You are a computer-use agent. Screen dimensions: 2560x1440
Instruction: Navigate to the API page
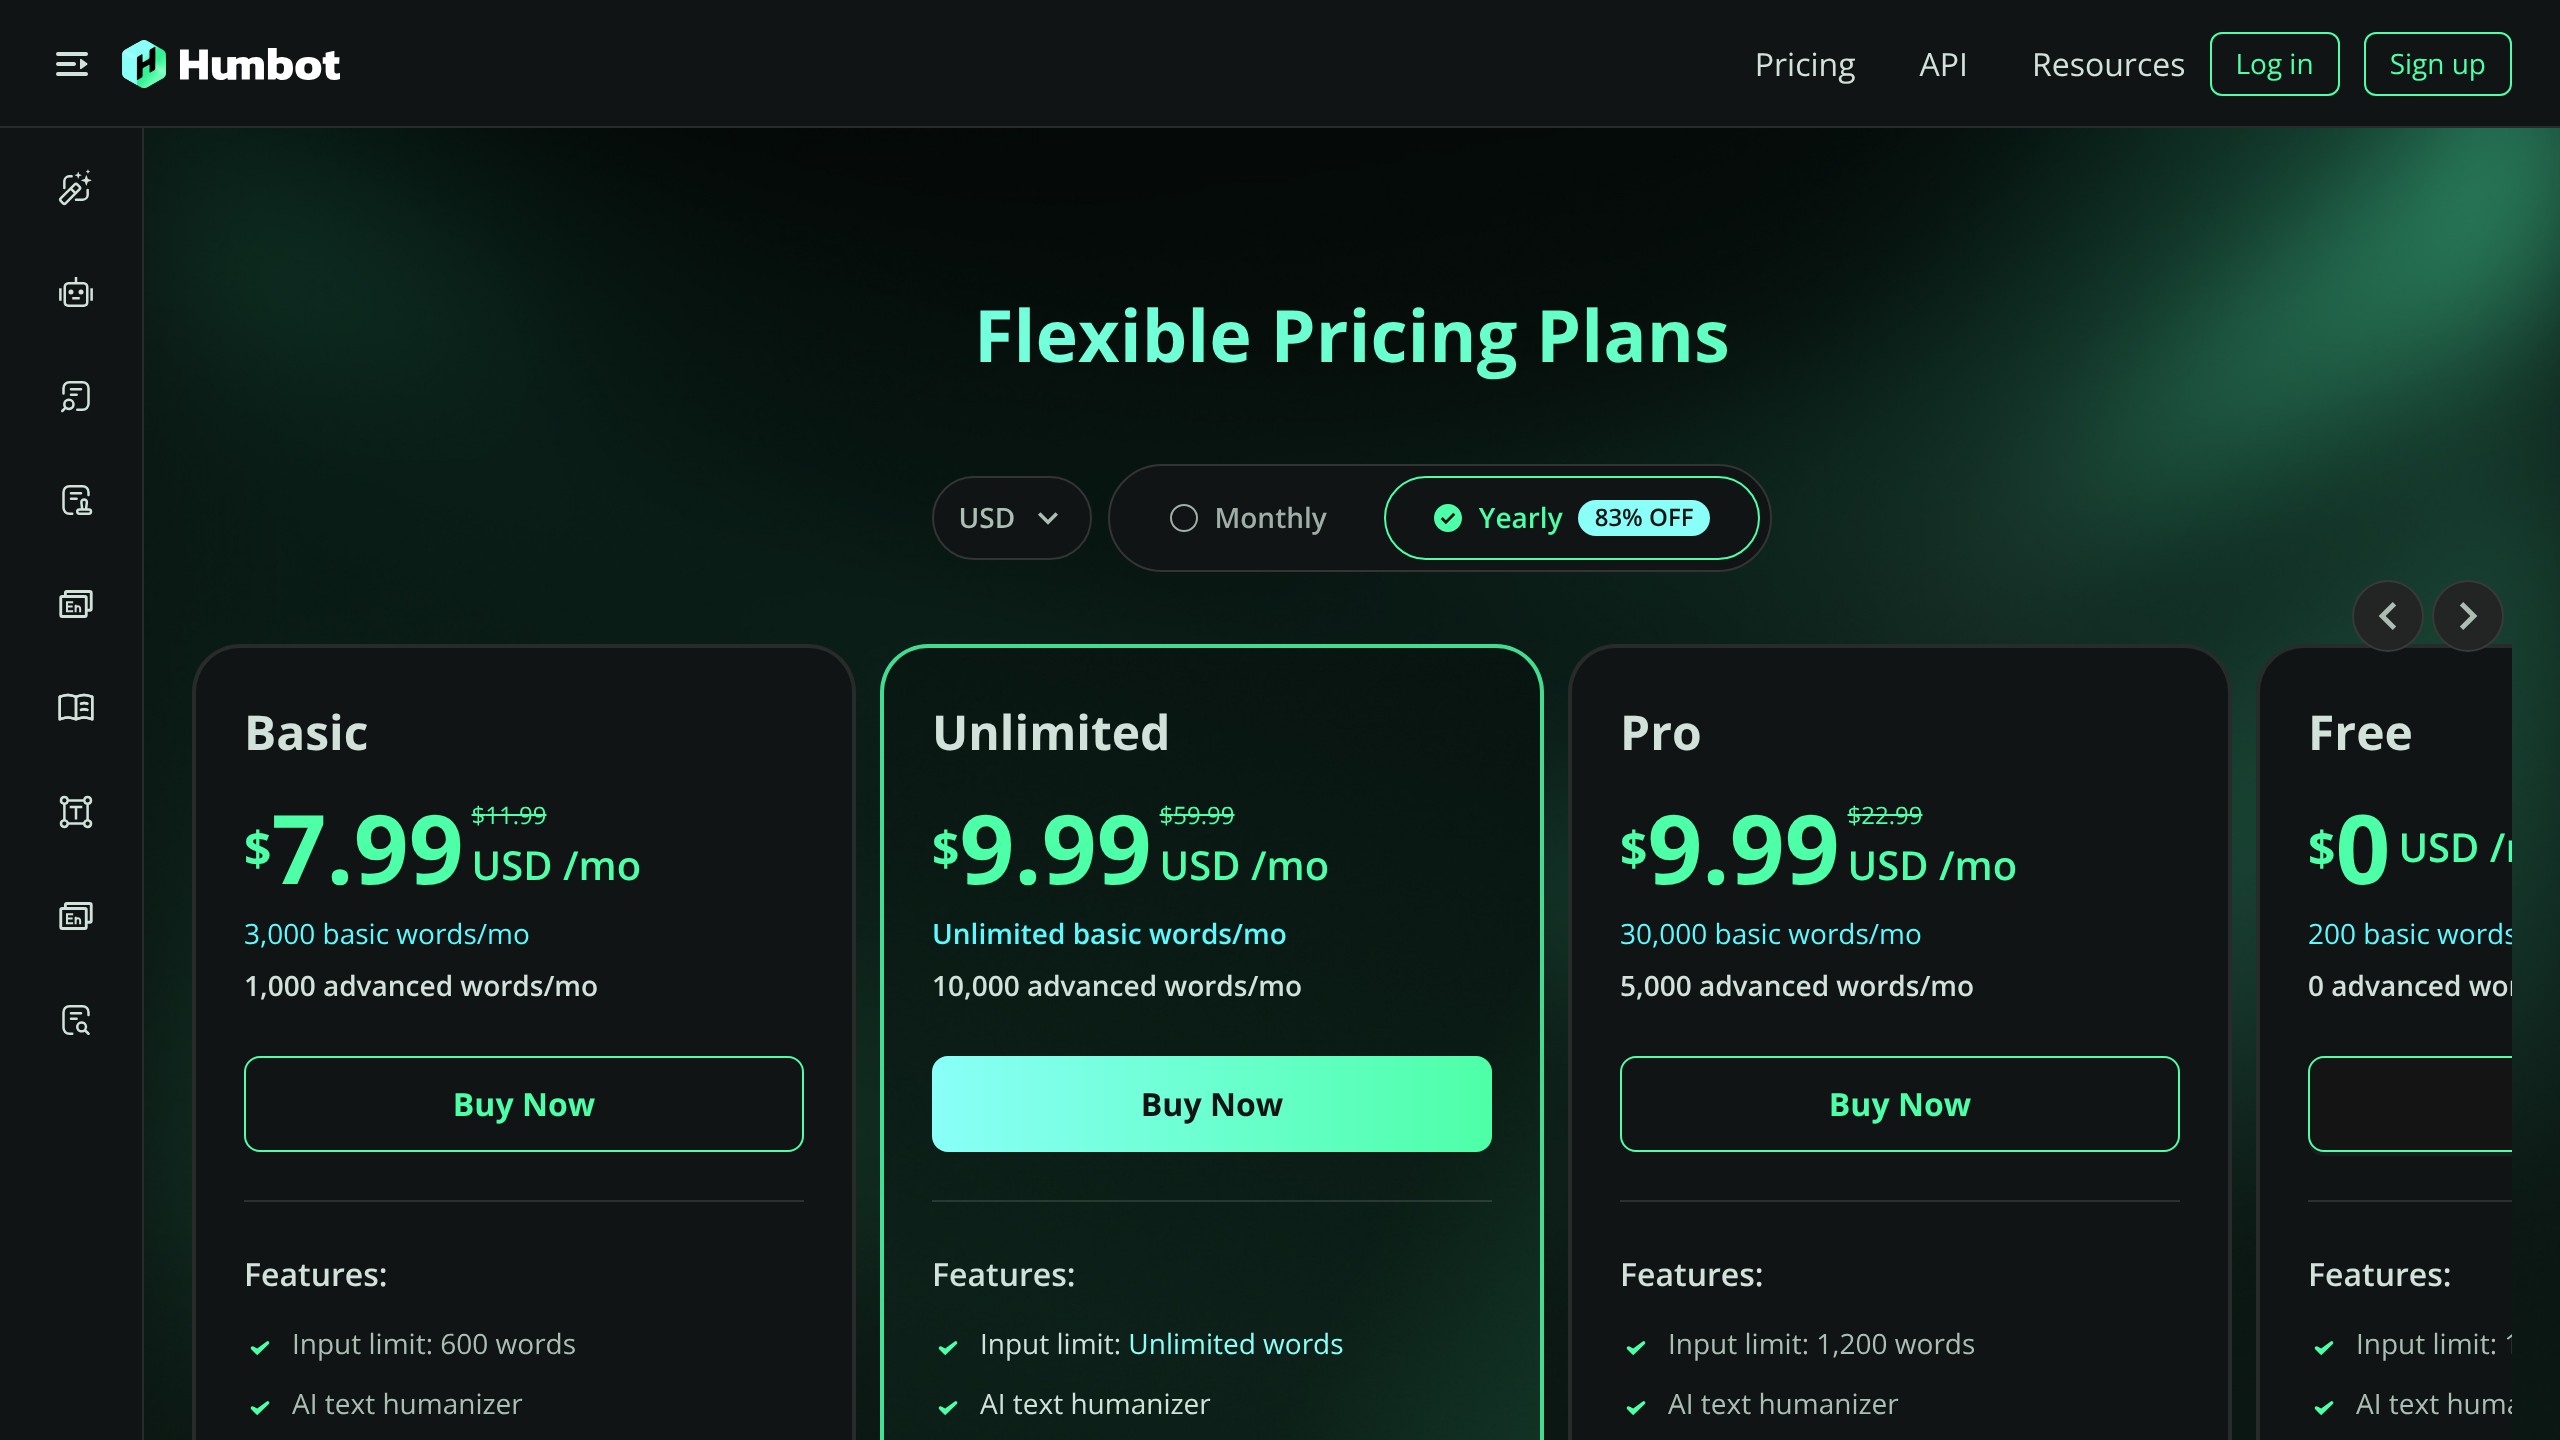coord(1942,64)
